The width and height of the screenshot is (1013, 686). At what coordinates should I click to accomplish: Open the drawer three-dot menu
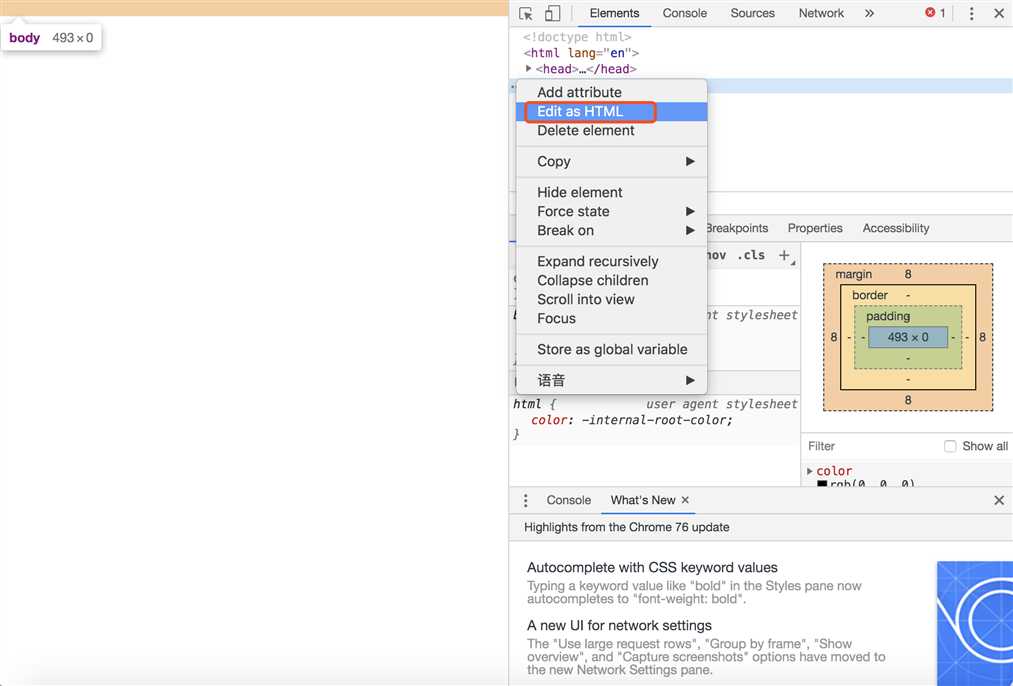tap(525, 500)
